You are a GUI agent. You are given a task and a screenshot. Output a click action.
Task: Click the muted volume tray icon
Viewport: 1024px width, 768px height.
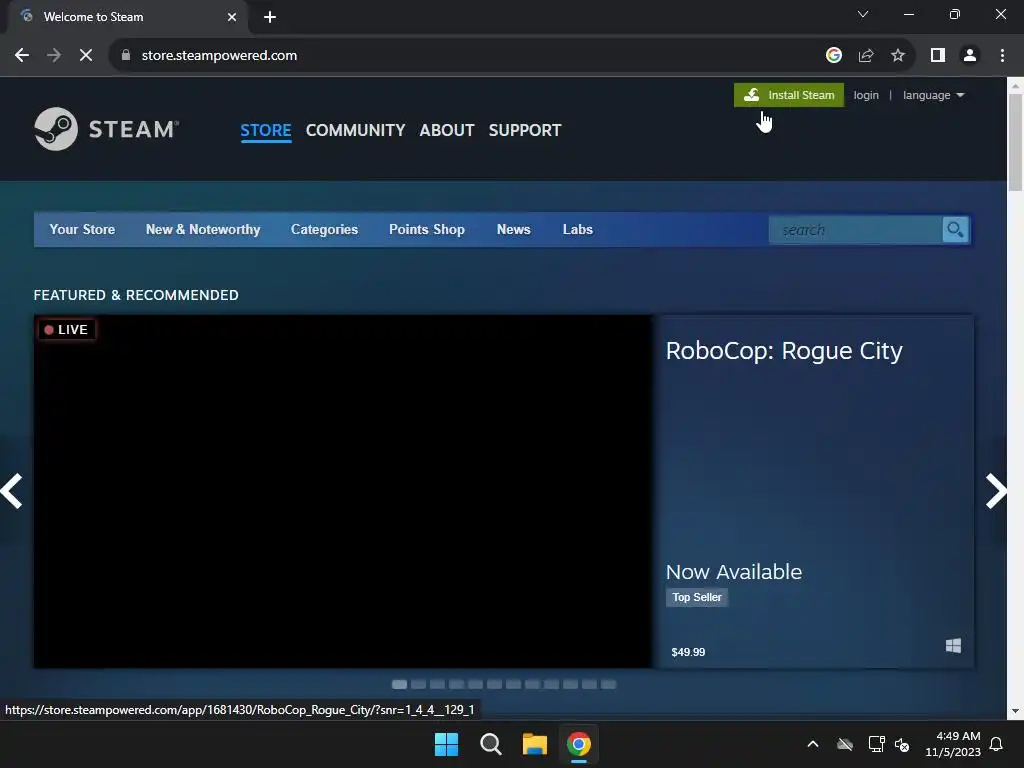click(902, 744)
